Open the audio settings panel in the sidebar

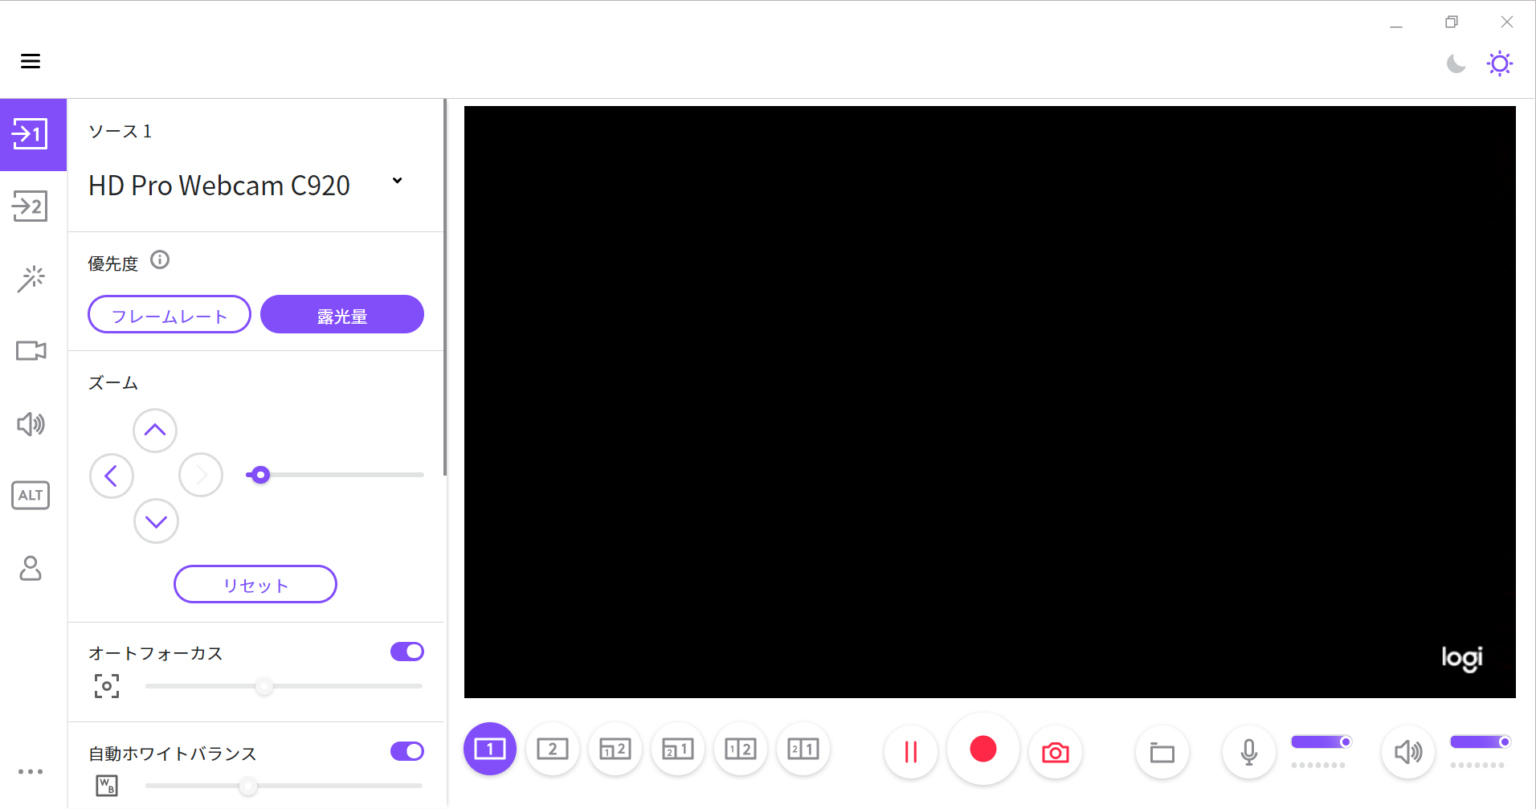point(31,423)
